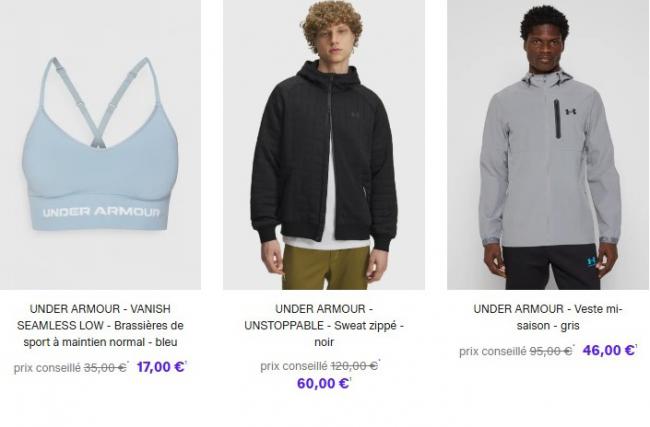
Task: Click prix conseillé label under the bra
Action: point(47,368)
